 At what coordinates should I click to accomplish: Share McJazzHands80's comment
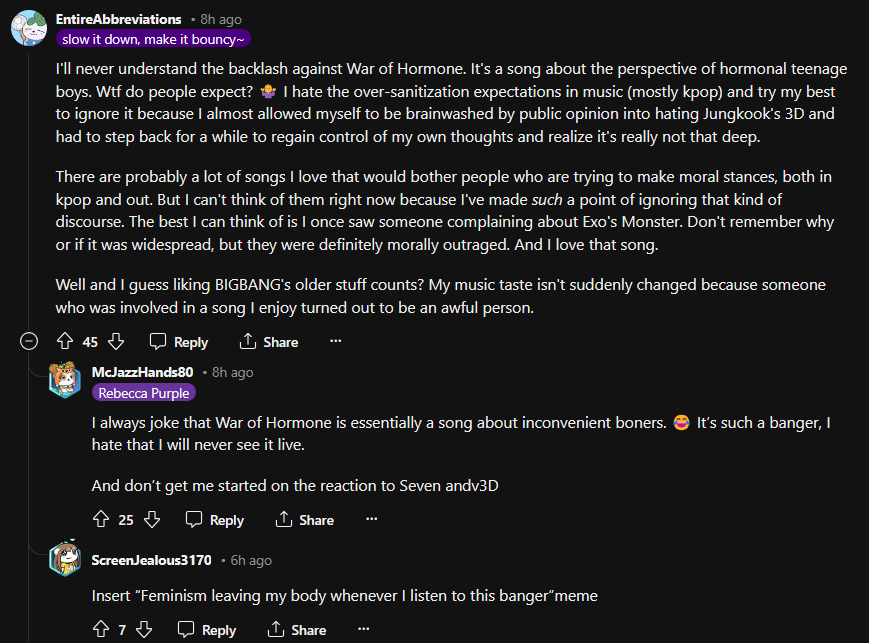point(305,520)
